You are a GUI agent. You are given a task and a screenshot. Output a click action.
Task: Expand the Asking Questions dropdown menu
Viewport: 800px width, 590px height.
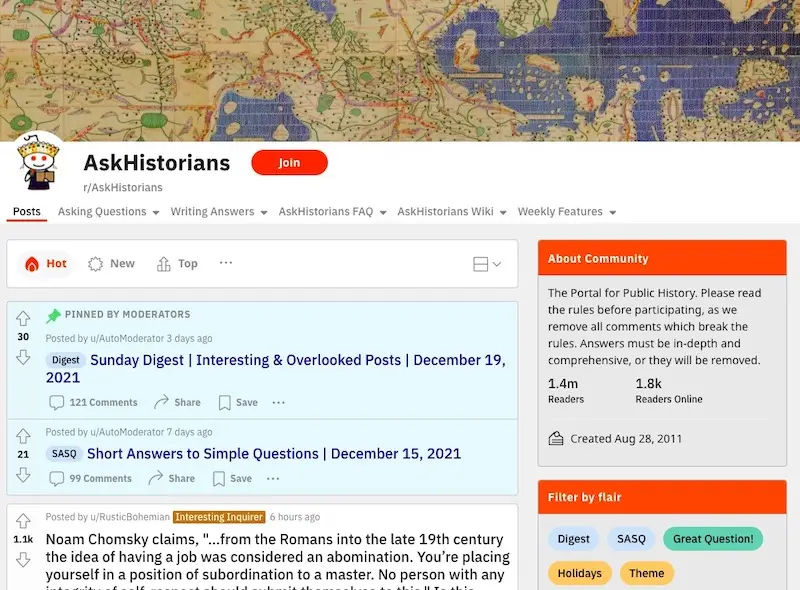click(x=108, y=211)
